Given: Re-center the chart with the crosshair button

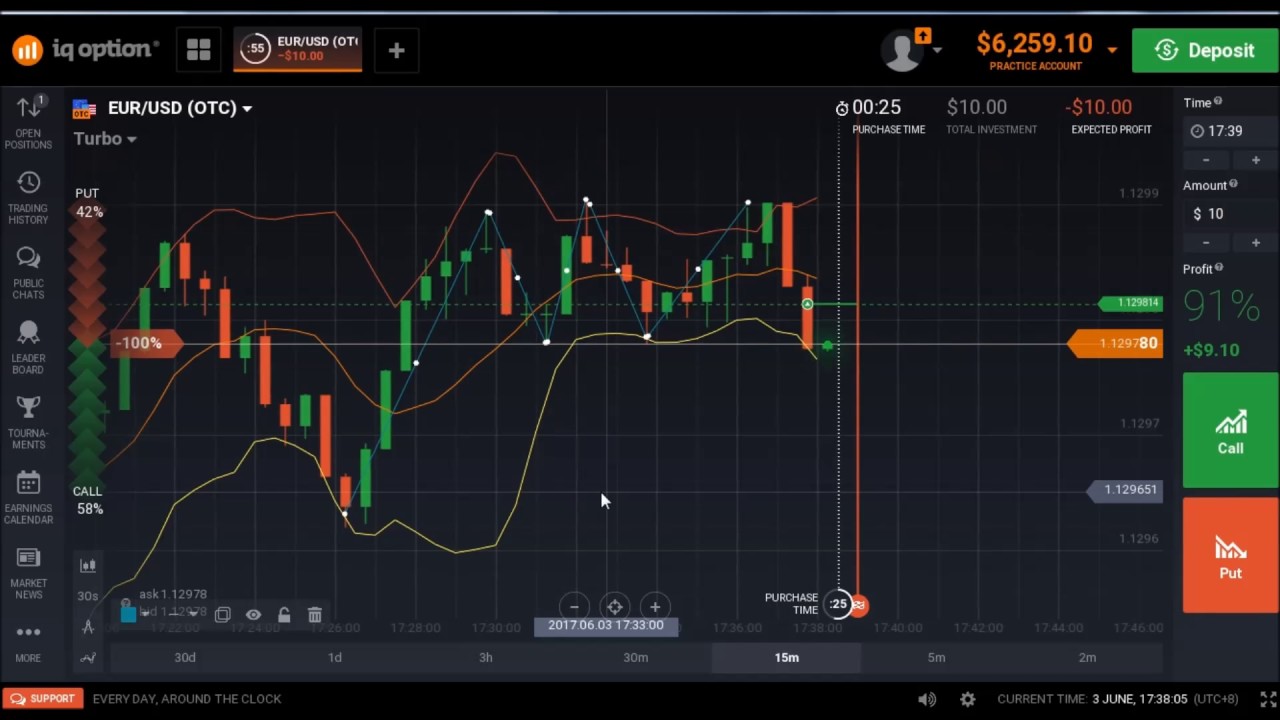Looking at the screenshot, I should (614, 606).
